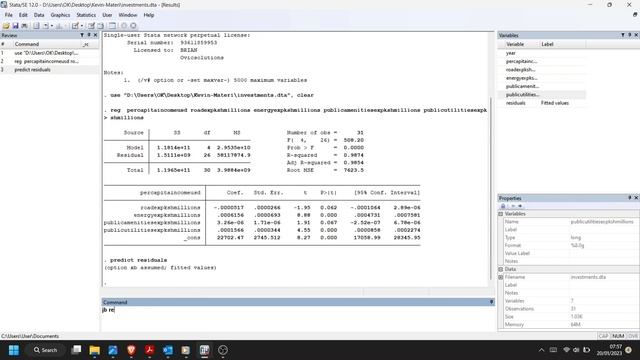The width and height of the screenshot is (640, 360).
Task: Click the Properties previous variable arrow
Action: (x=513, y=206)
